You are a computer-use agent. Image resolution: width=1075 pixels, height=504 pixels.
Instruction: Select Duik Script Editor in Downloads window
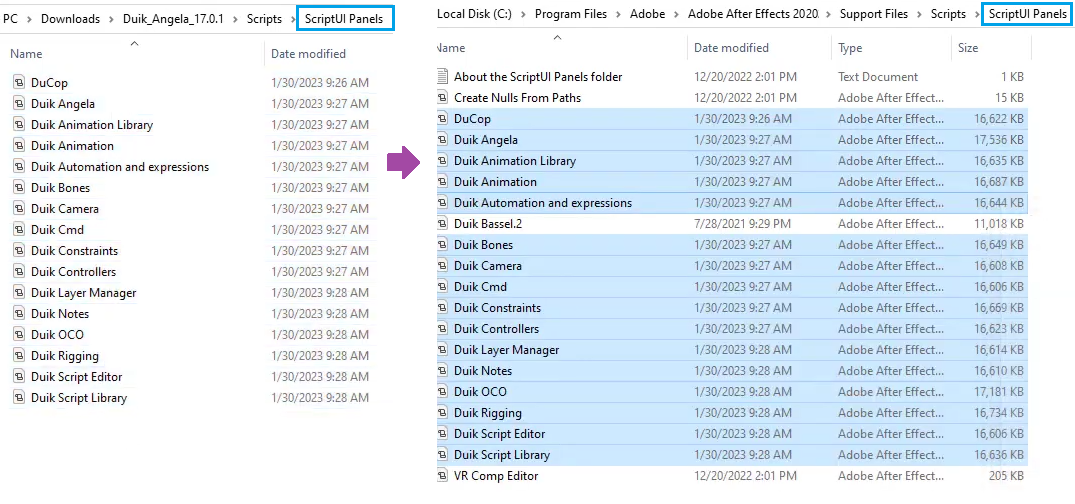click(76, 376)
